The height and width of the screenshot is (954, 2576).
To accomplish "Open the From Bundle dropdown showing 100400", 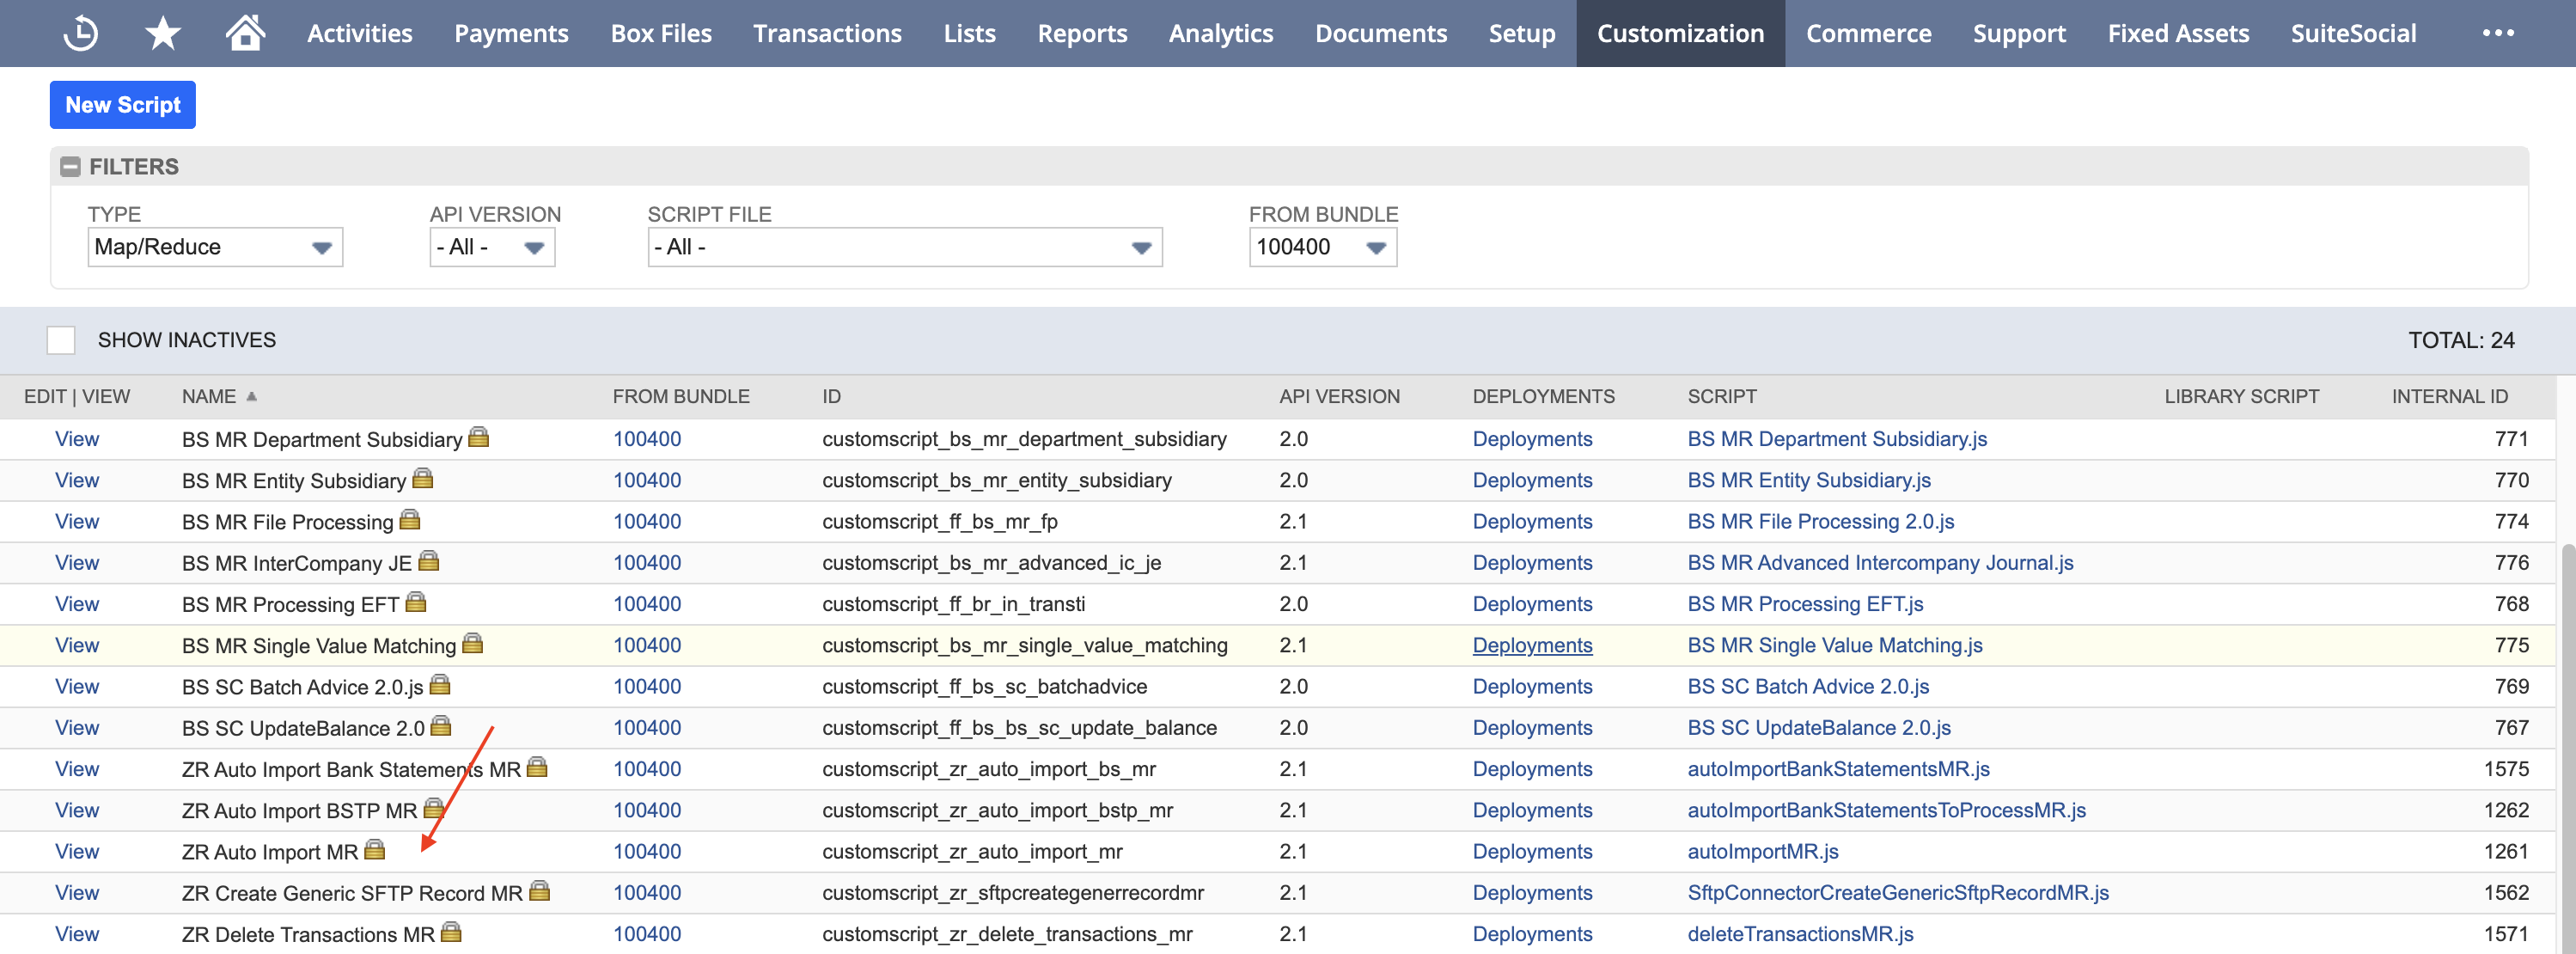I will pyautogui.click(x=1322, y=247).
